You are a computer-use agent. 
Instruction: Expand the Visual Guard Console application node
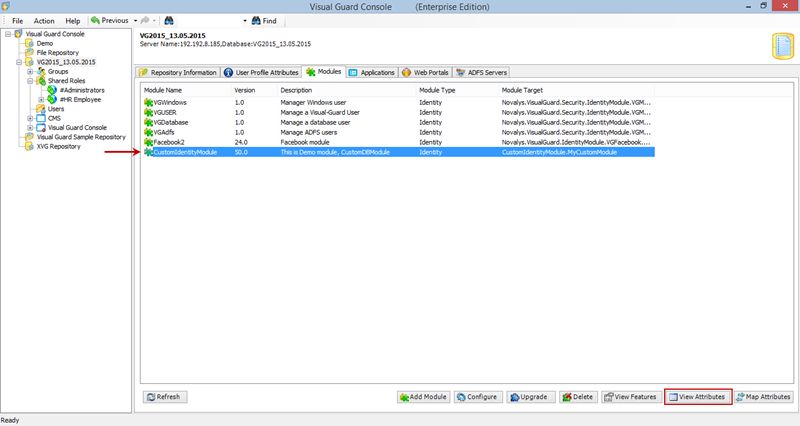tap(30, 128)
